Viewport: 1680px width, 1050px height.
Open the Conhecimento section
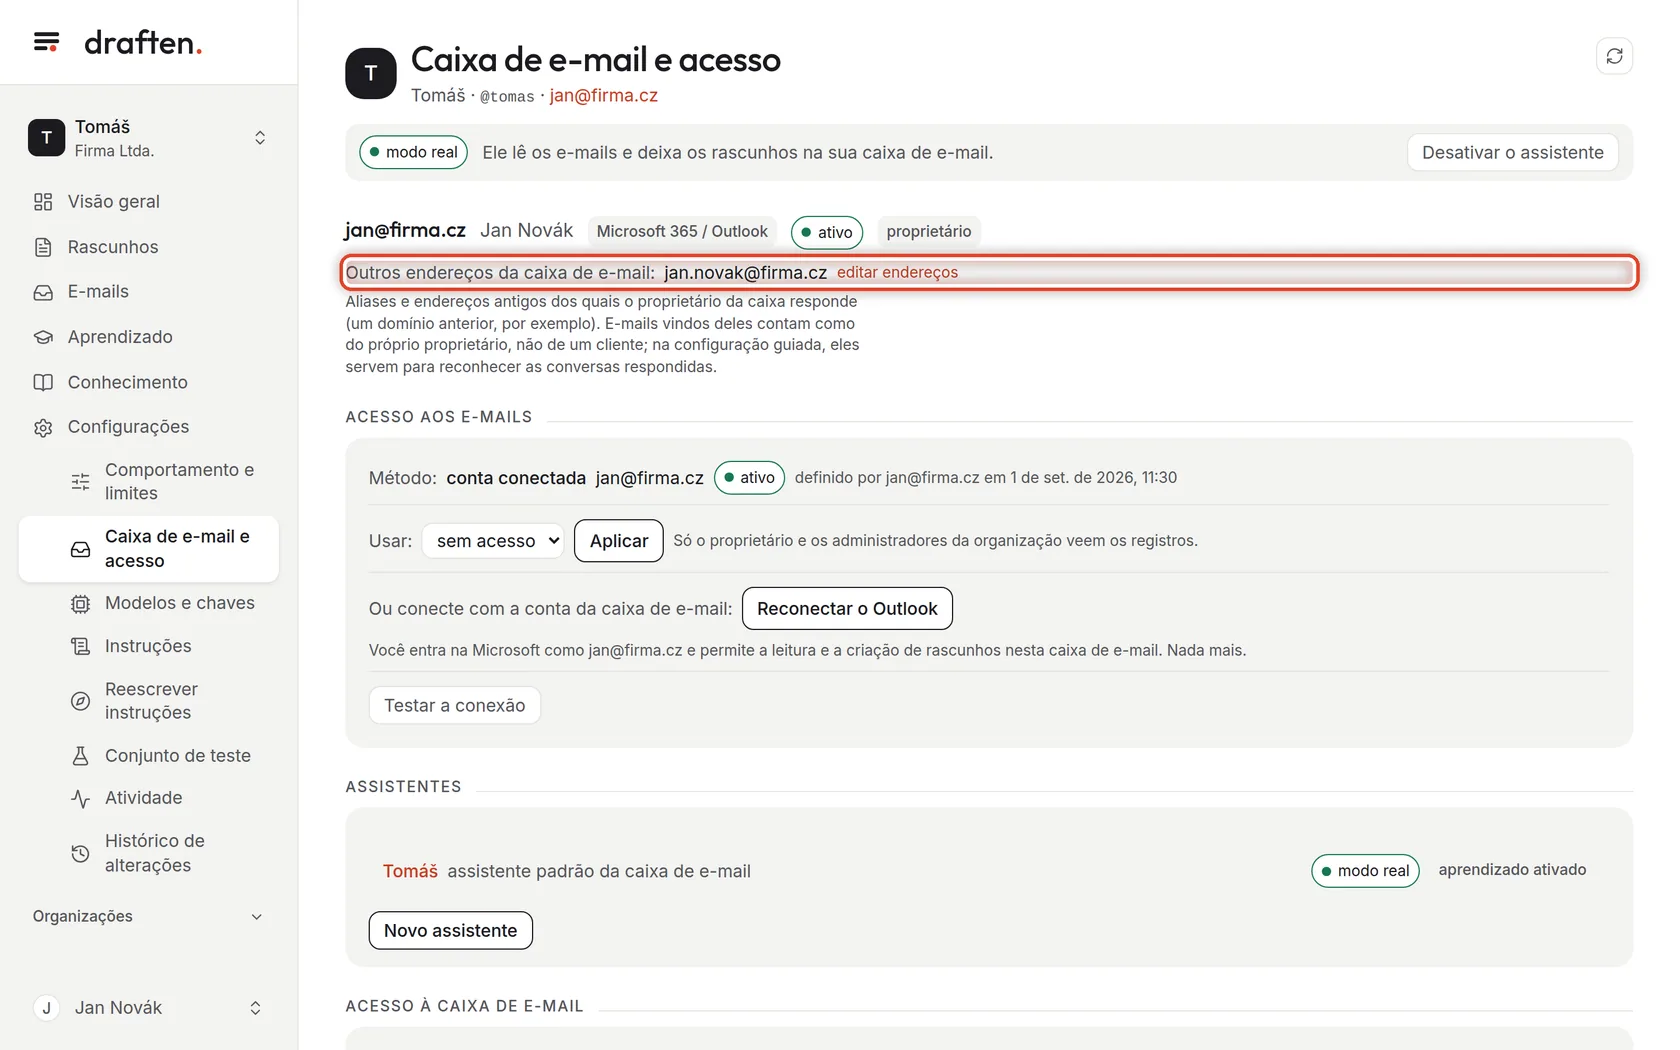(x=128, y=382)
